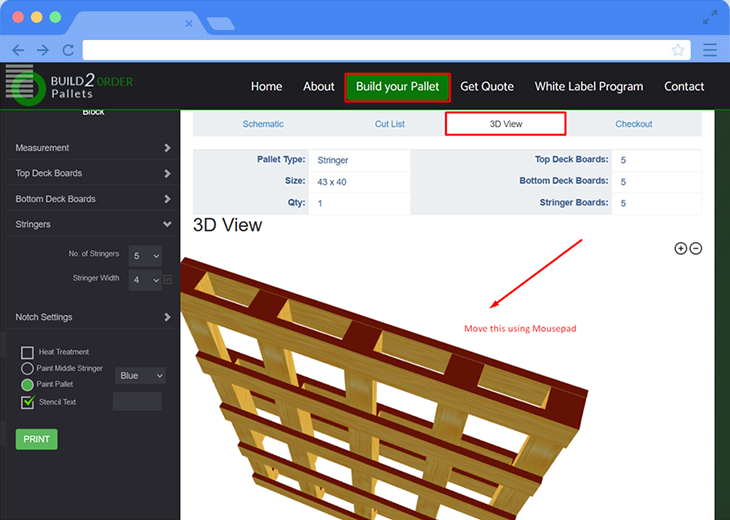Open the browser hamburger menu
Viewport: 730px width, 520px height.
coord(710,50)
